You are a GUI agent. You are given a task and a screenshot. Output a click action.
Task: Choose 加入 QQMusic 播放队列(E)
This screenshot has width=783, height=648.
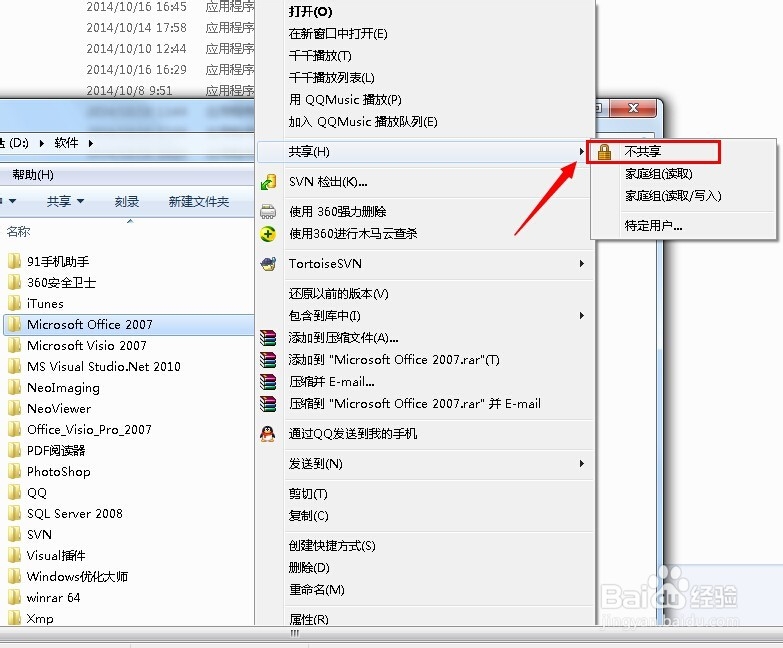click(363, 122)
